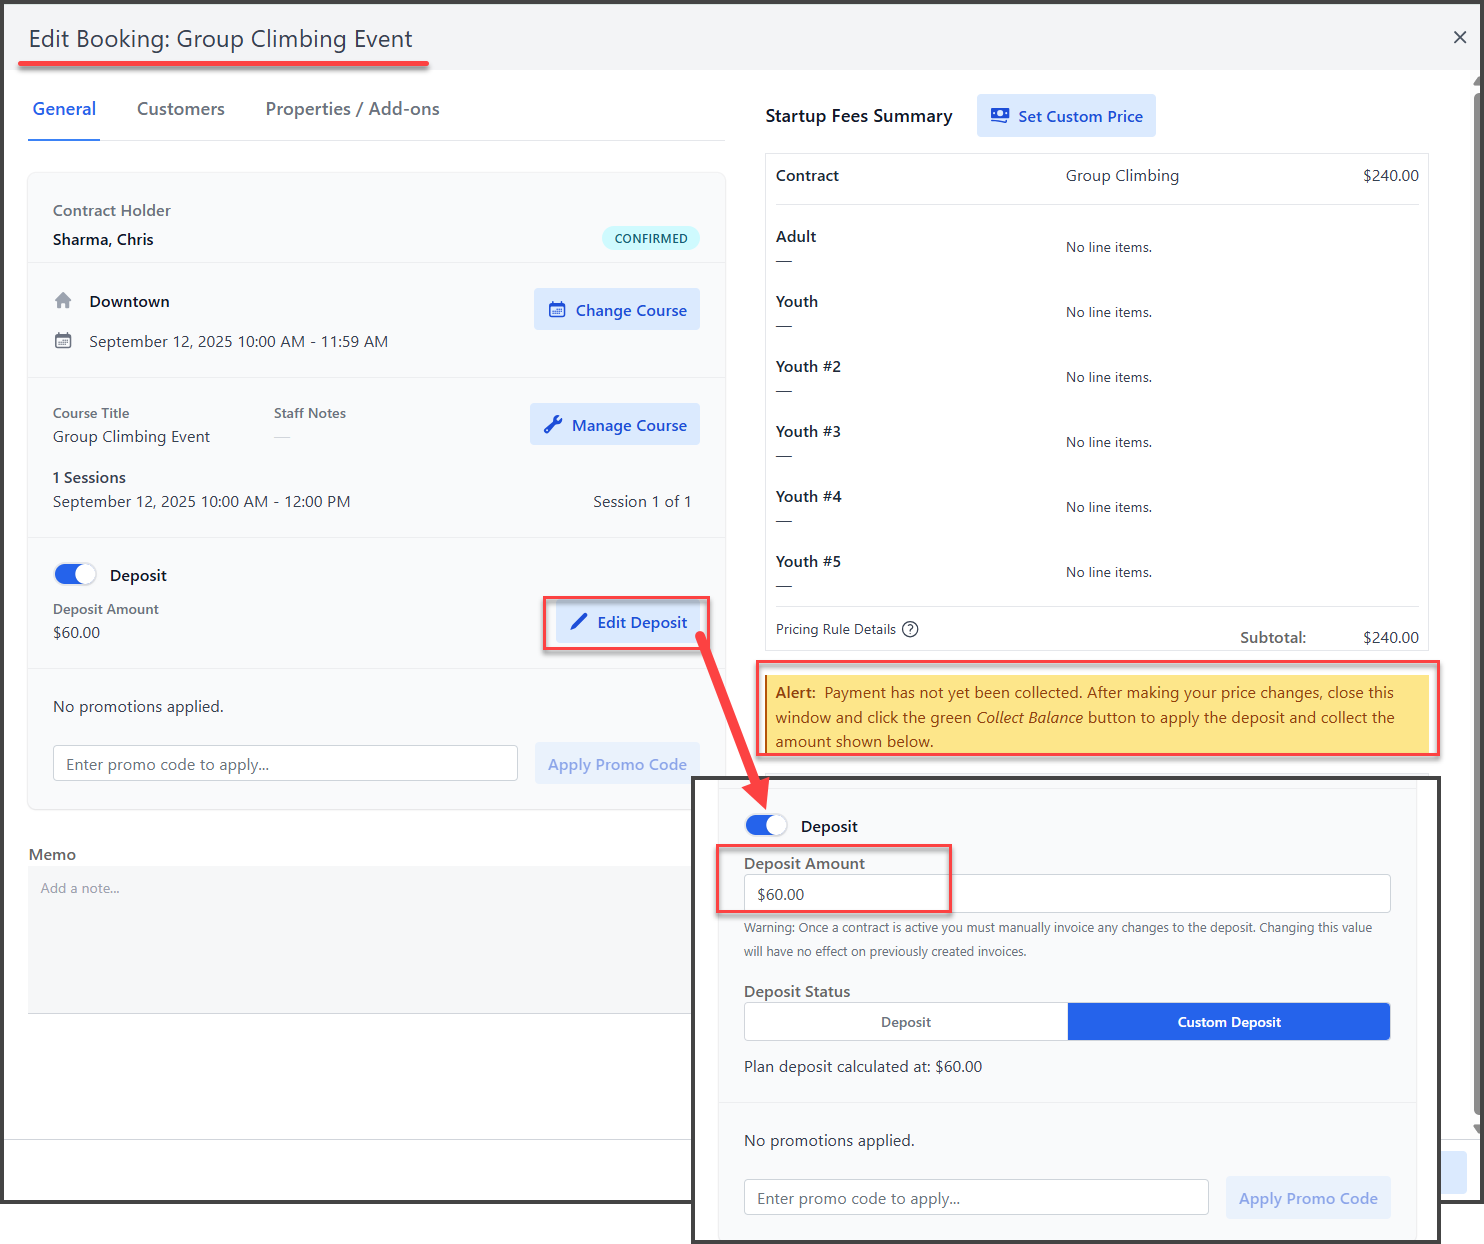This screenshot has width=1484, height=1244.
Task: Open the Properties / Add-ons tab
Action: pyautogui.click(x=352, y=109)
